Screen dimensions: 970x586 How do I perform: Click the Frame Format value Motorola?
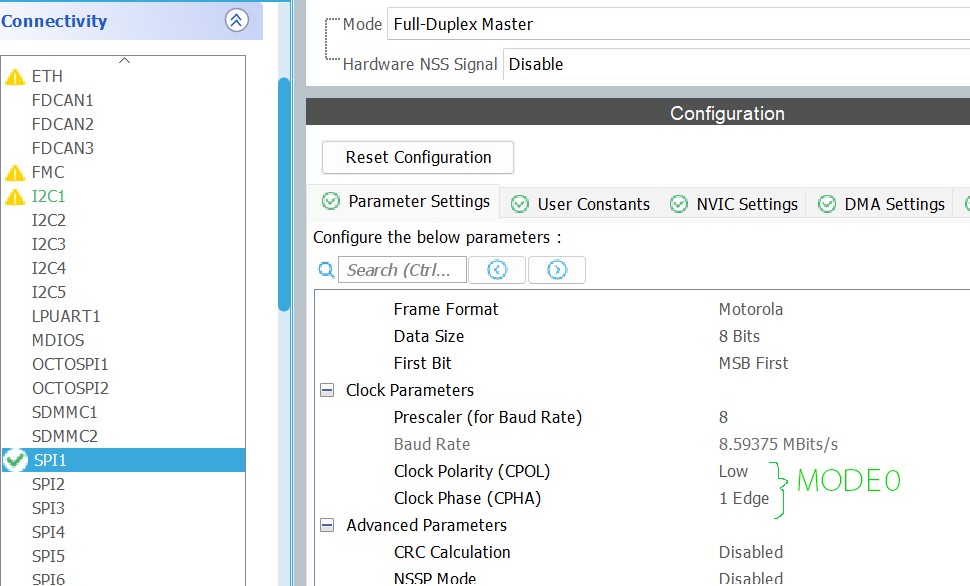tap(750, 309)
